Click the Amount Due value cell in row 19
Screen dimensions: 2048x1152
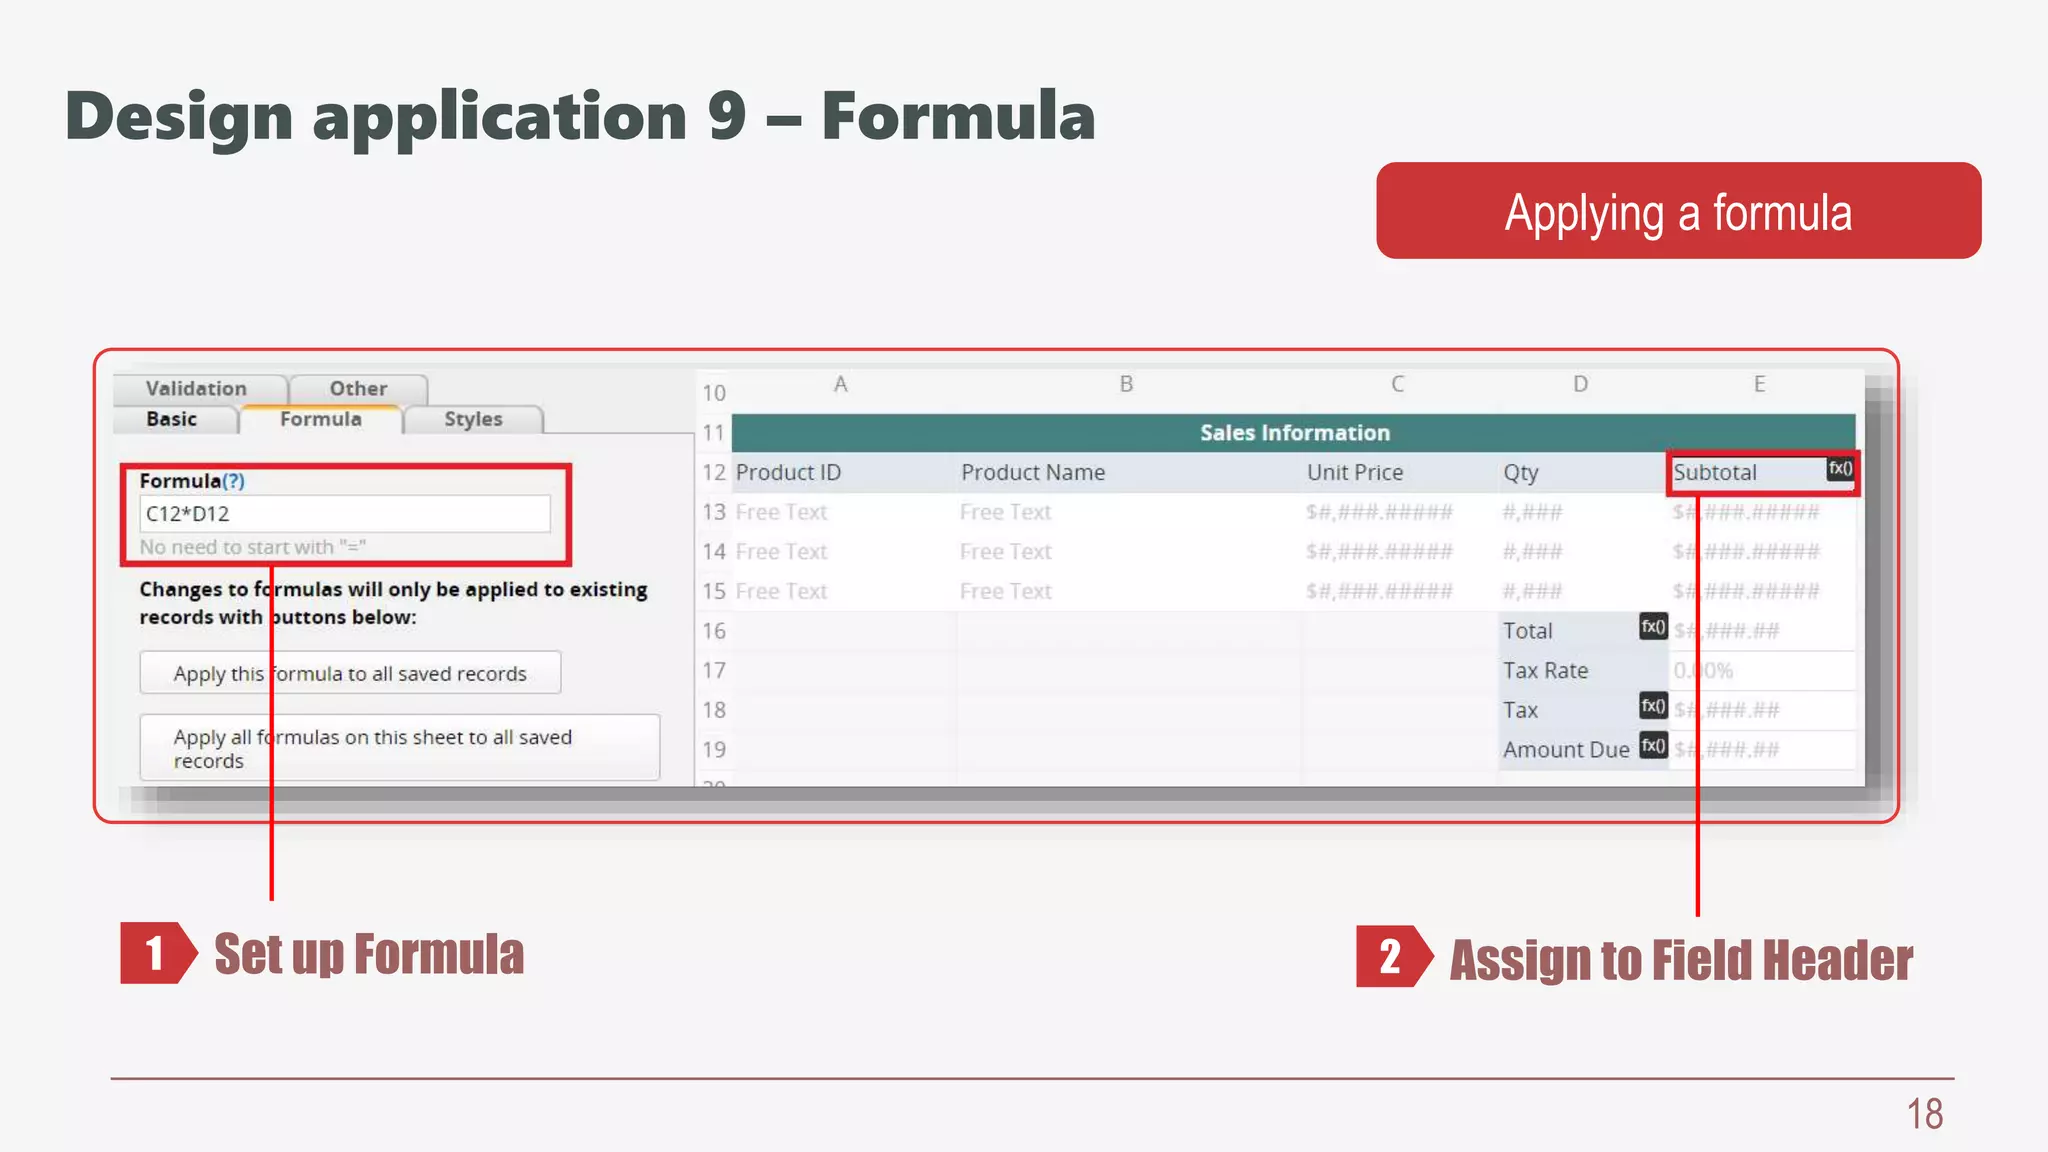pyautogui.click(x=1762, y=750)
